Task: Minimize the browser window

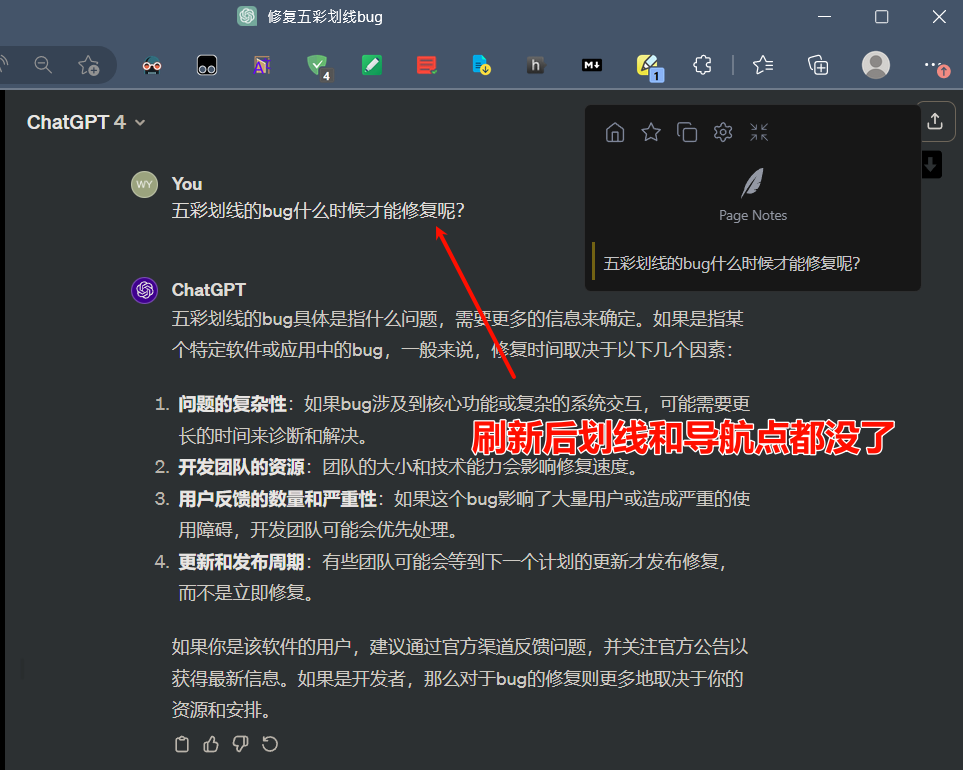Action: coord(824,17)
